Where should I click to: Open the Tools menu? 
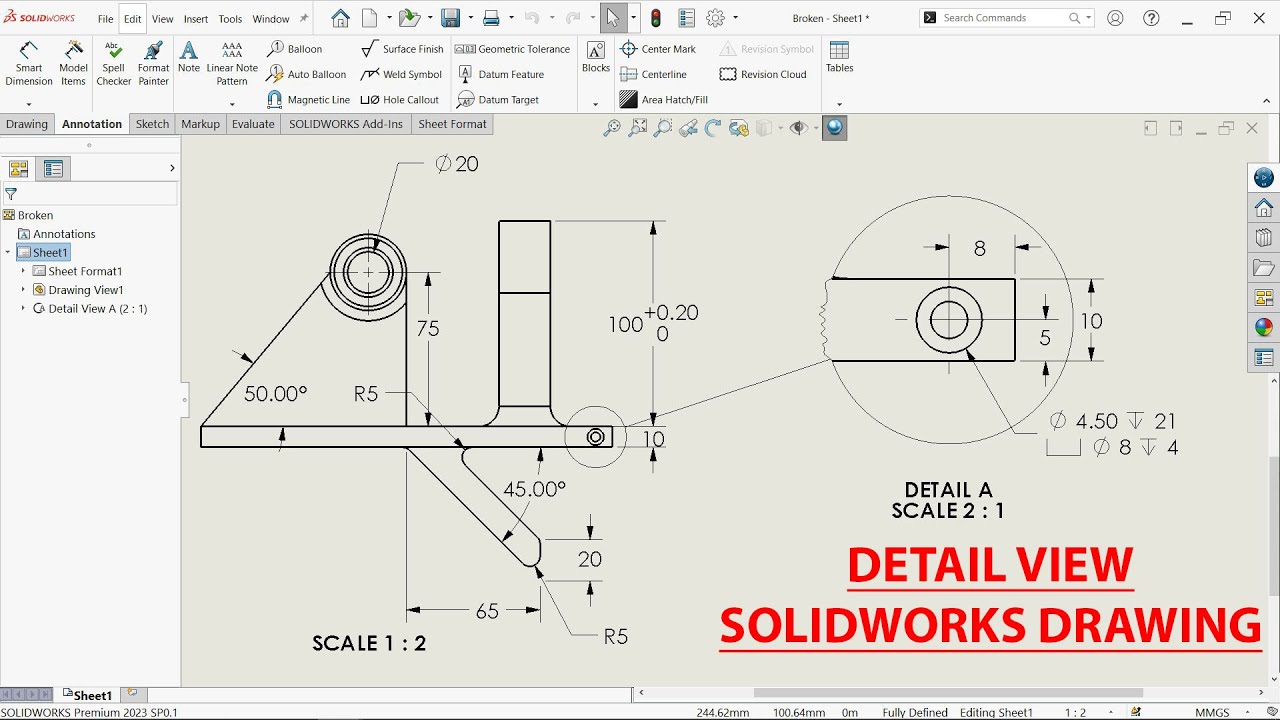pos(230,19)
